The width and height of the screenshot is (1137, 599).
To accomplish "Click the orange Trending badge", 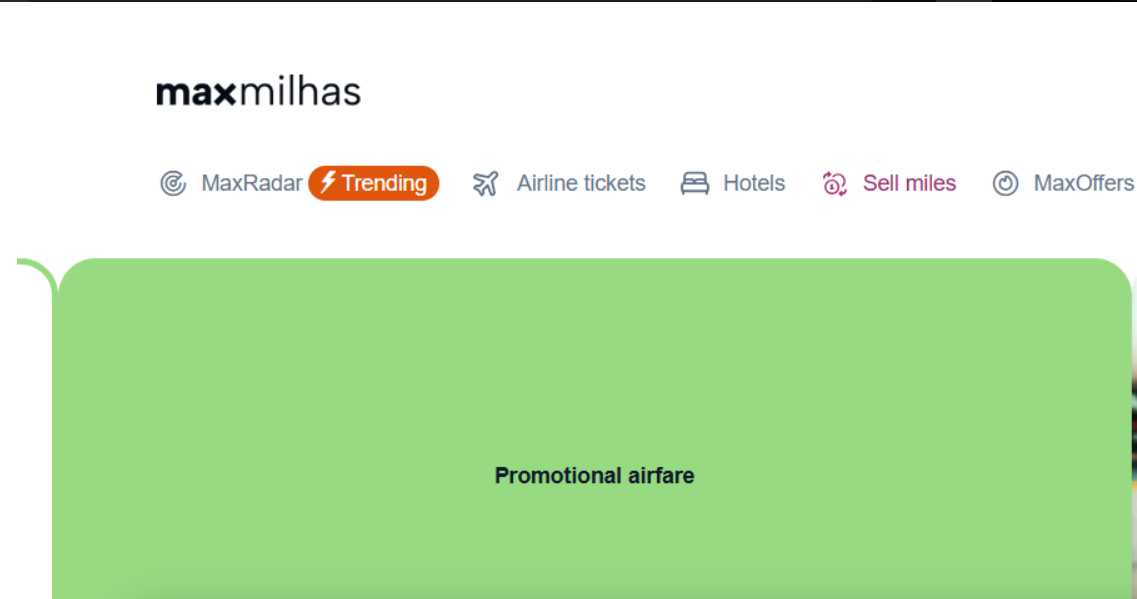I will click(x=373, y=183).
